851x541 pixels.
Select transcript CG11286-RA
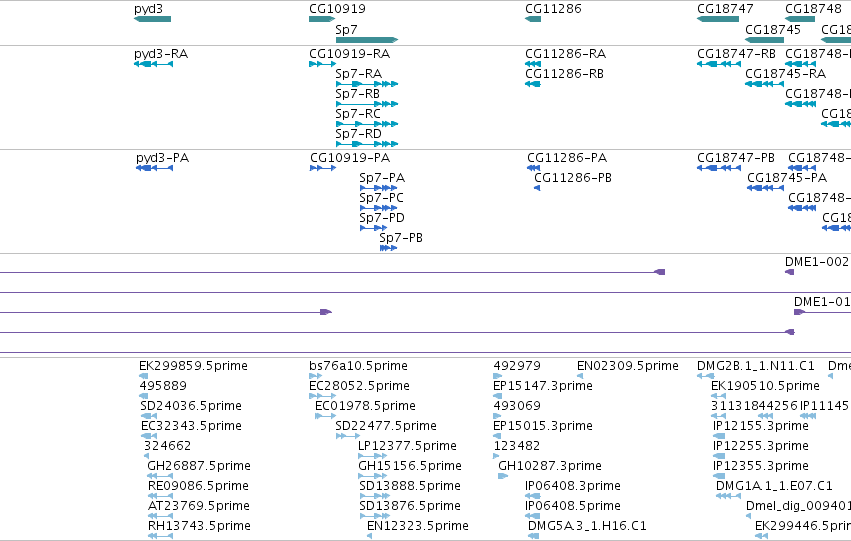pyautogui.click(x=533, y=64)
